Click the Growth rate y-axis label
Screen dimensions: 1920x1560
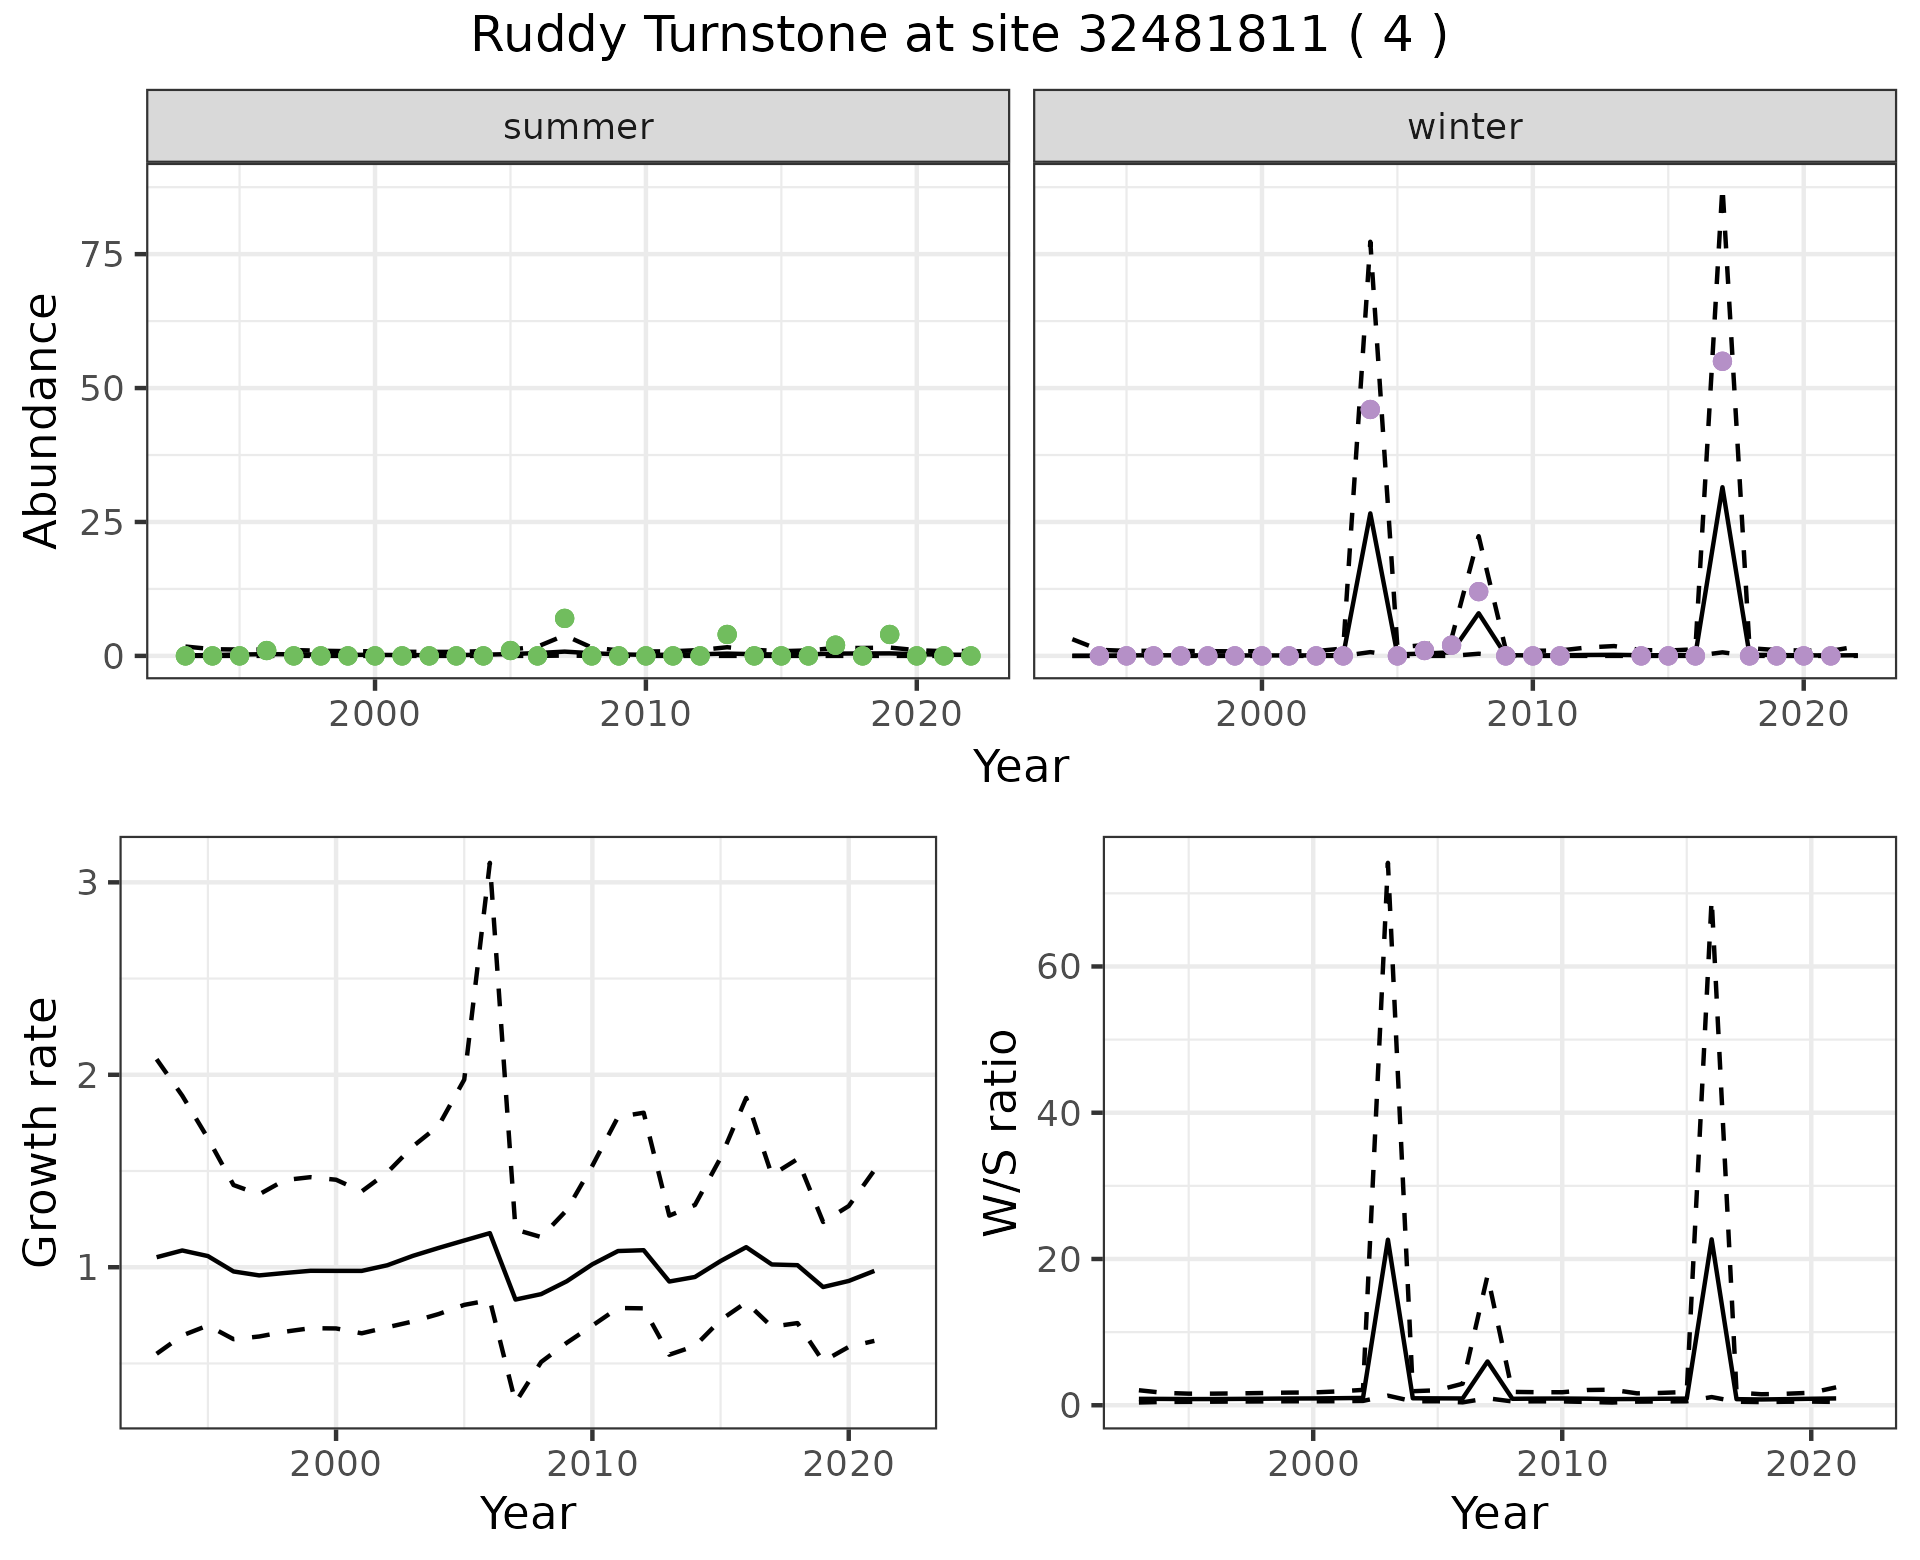[42, 1132]
